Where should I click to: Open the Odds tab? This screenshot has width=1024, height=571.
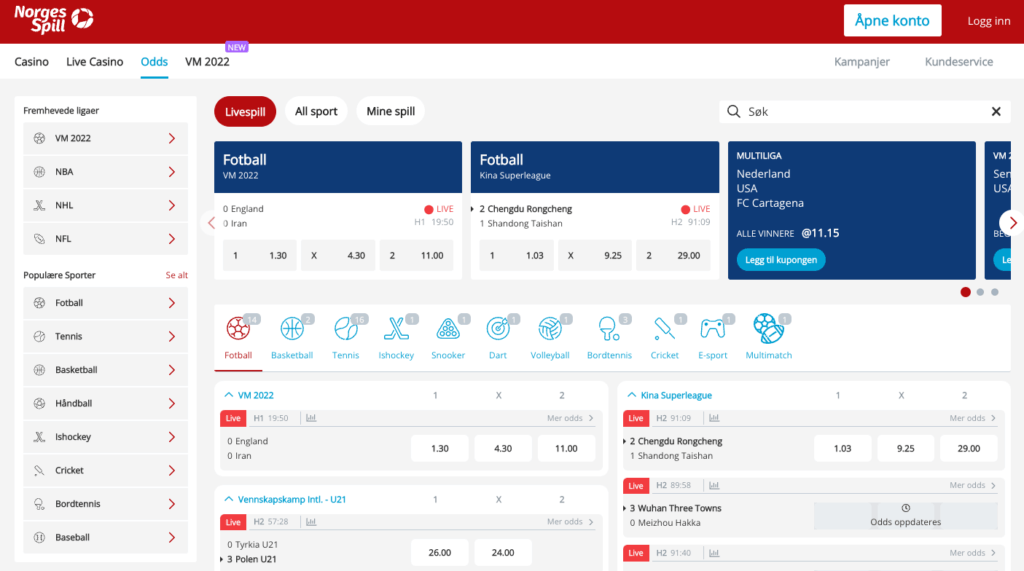pos(154,61)
